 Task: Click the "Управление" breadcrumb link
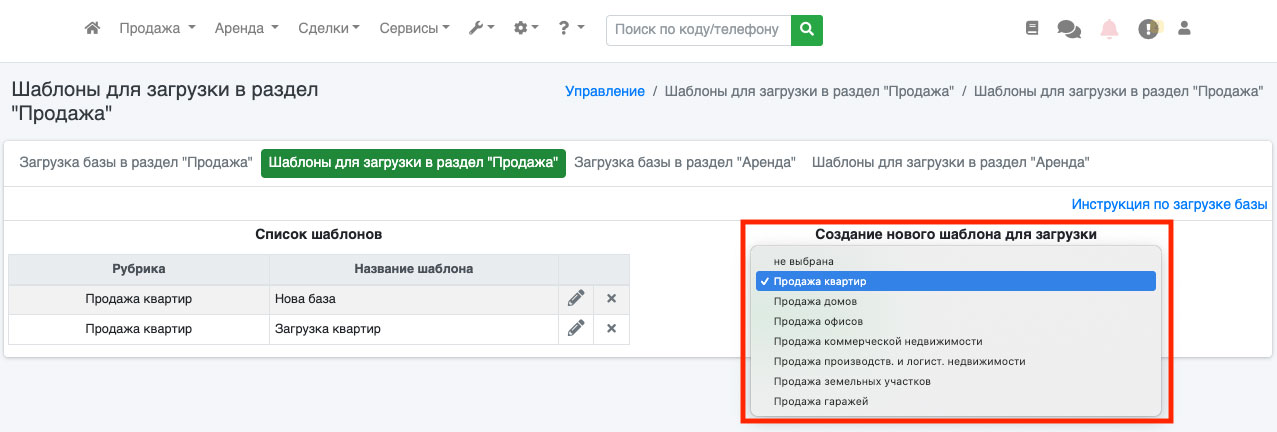605,91
